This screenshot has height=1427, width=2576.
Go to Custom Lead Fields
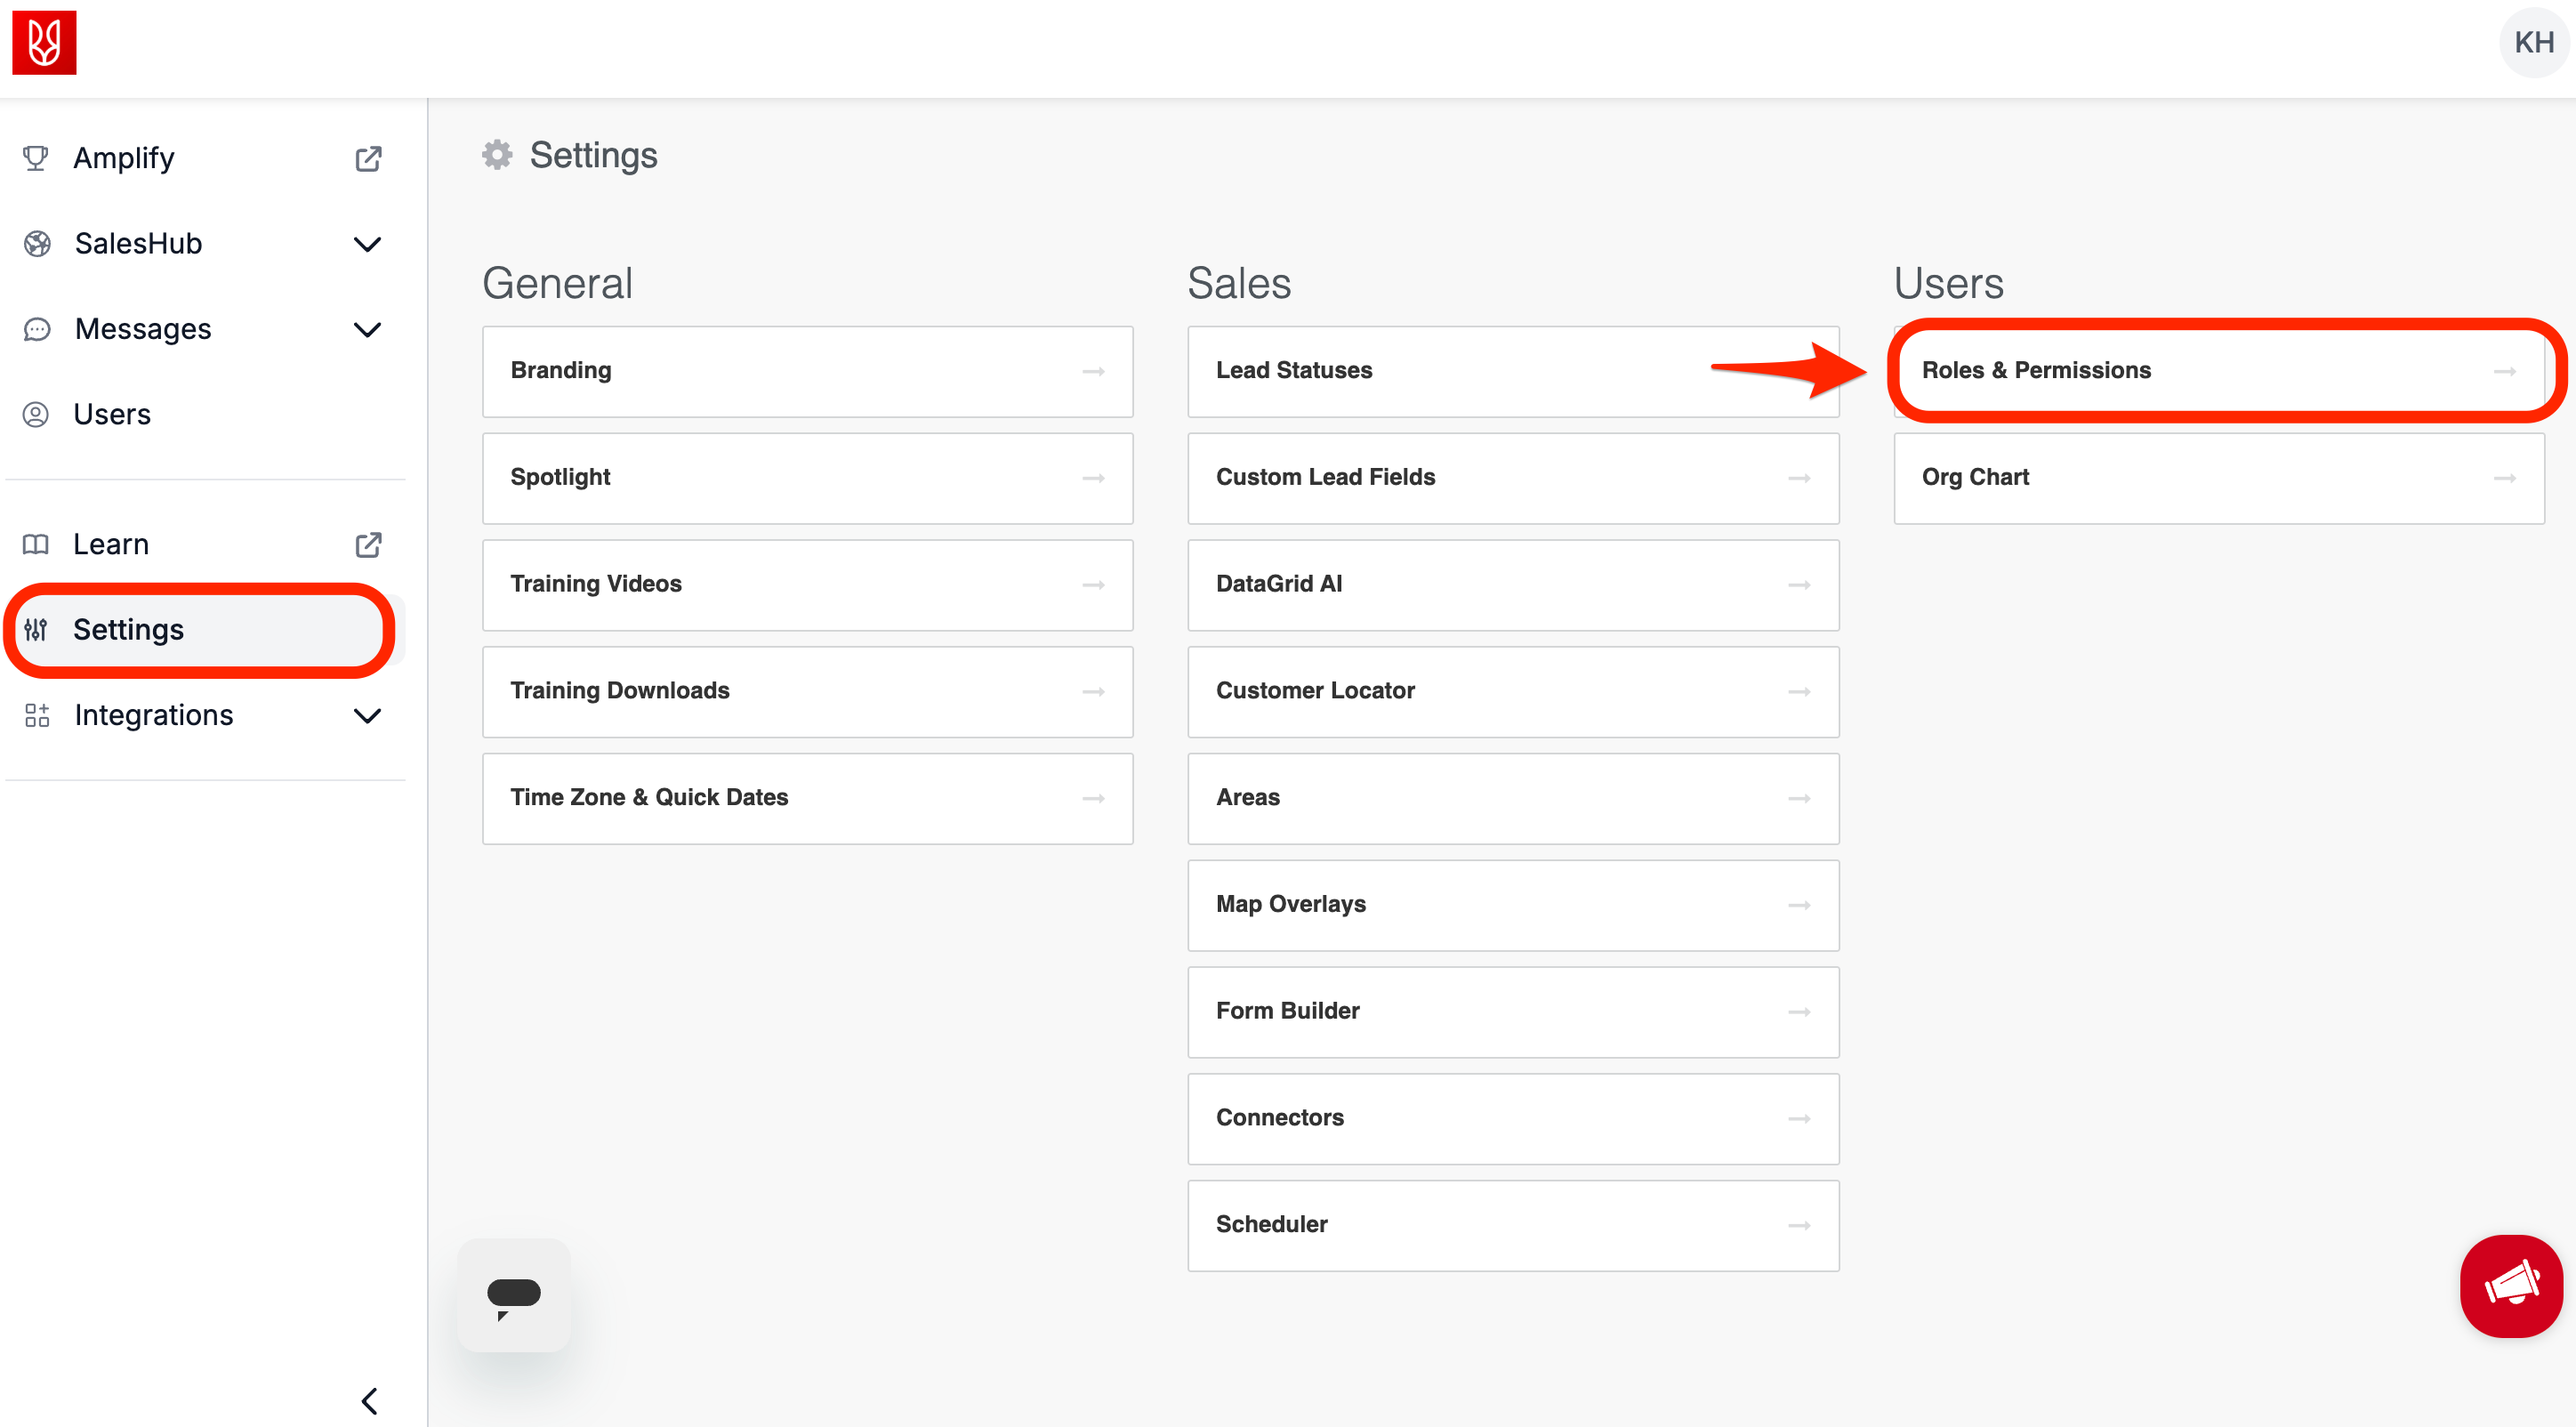[x=1512, y=478]
